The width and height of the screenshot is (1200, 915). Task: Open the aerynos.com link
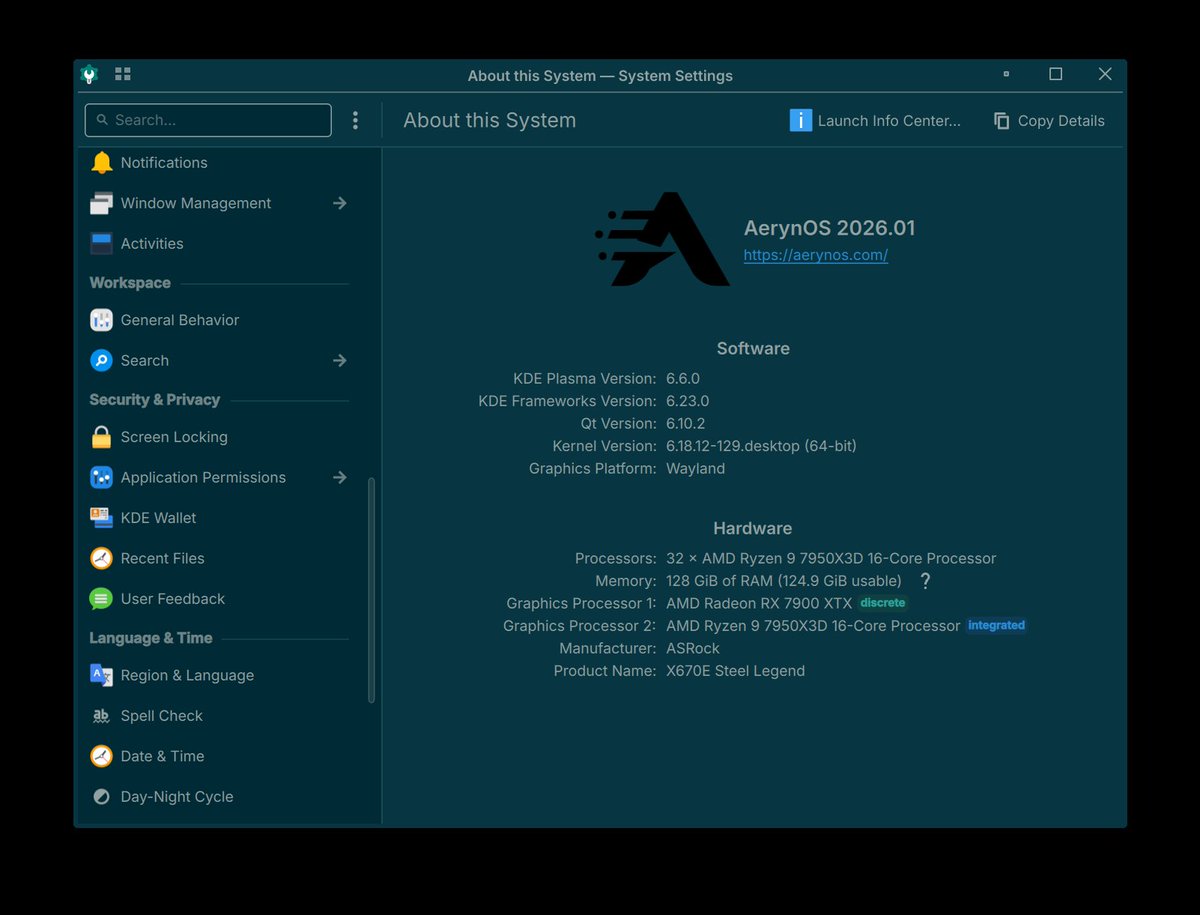816,255
